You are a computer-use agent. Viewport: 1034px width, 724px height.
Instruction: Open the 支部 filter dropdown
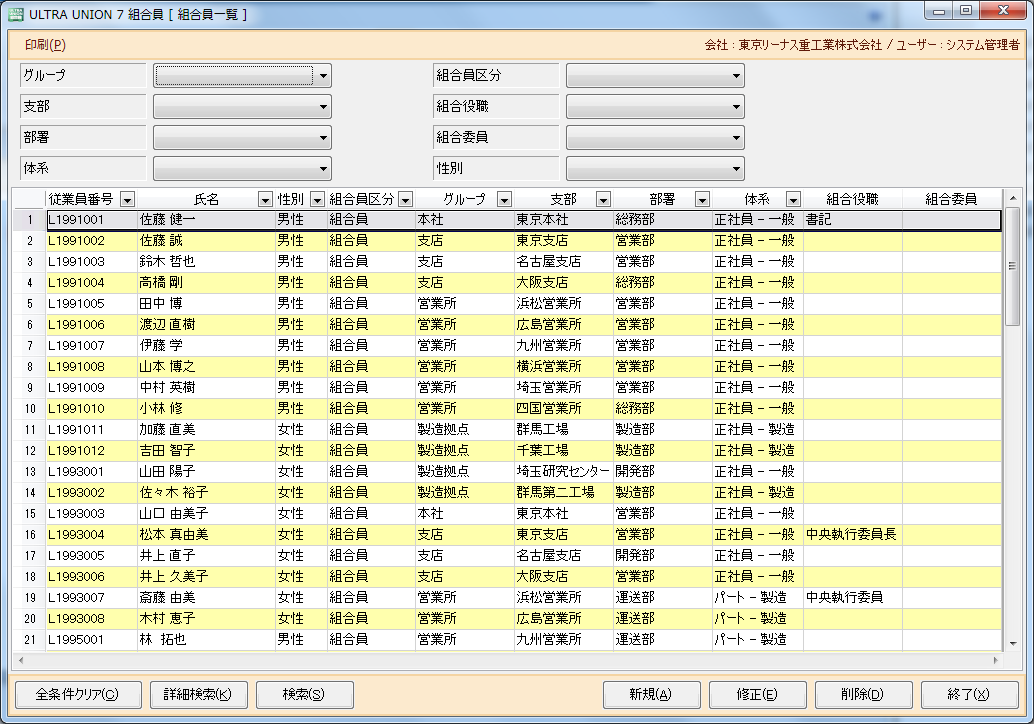click(242, 107)
